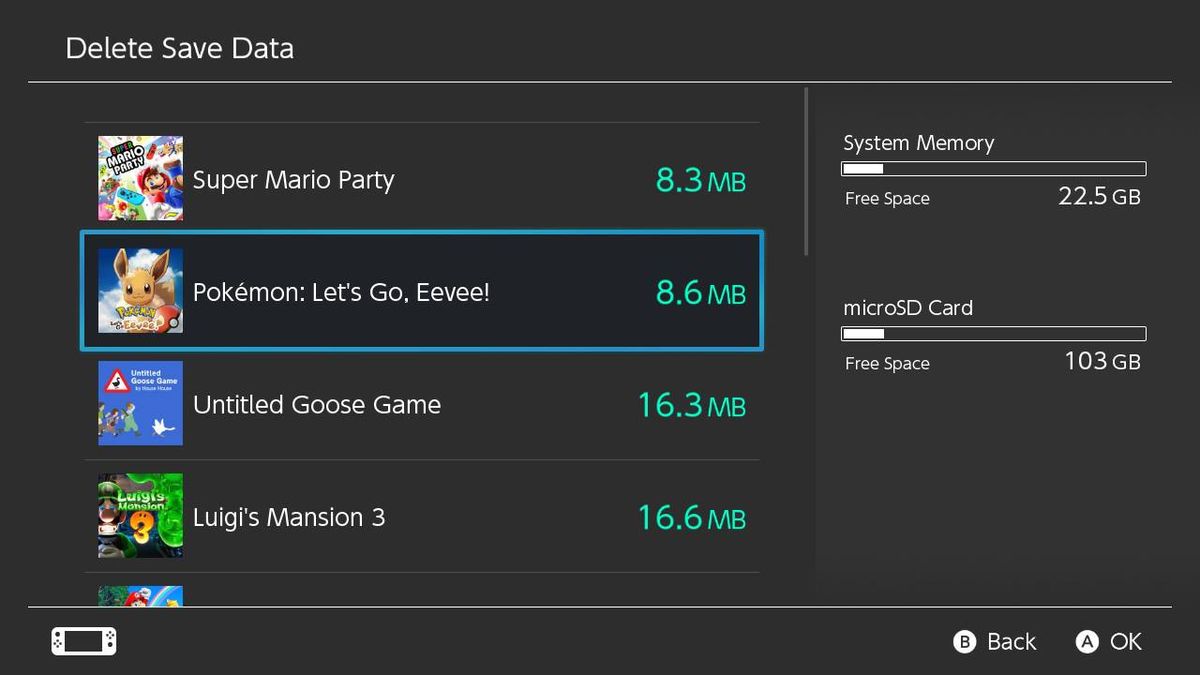Click the Delete Save Data heading
Image resolution: width=1200 pixels, height=675 pixels.
tap(180, 48)
